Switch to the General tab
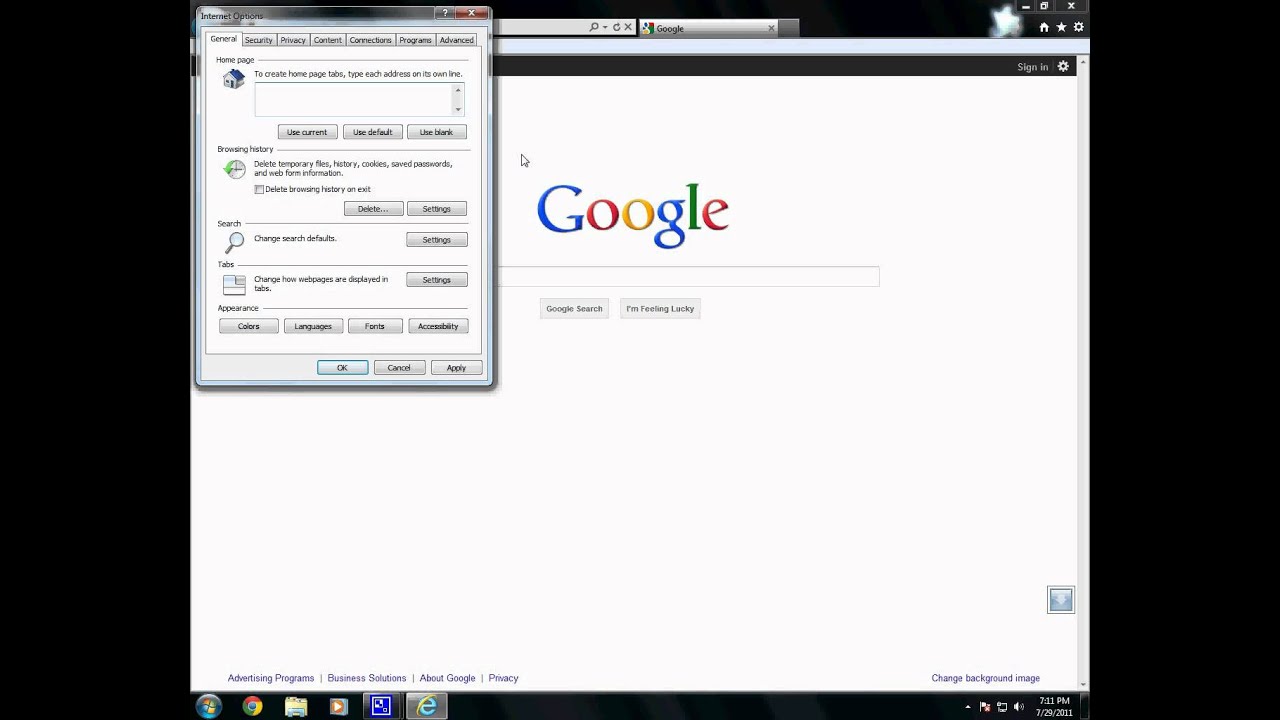Viewport: 1280px width, 720px height. click(x=223, y=39)
